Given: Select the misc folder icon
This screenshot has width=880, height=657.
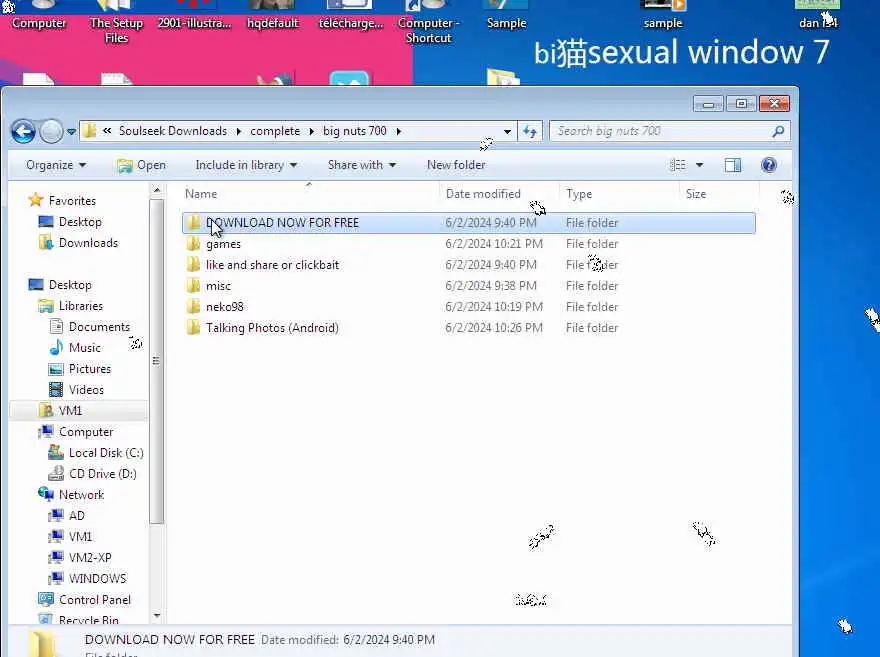Looking at the screenshot, I should [193, 286].
